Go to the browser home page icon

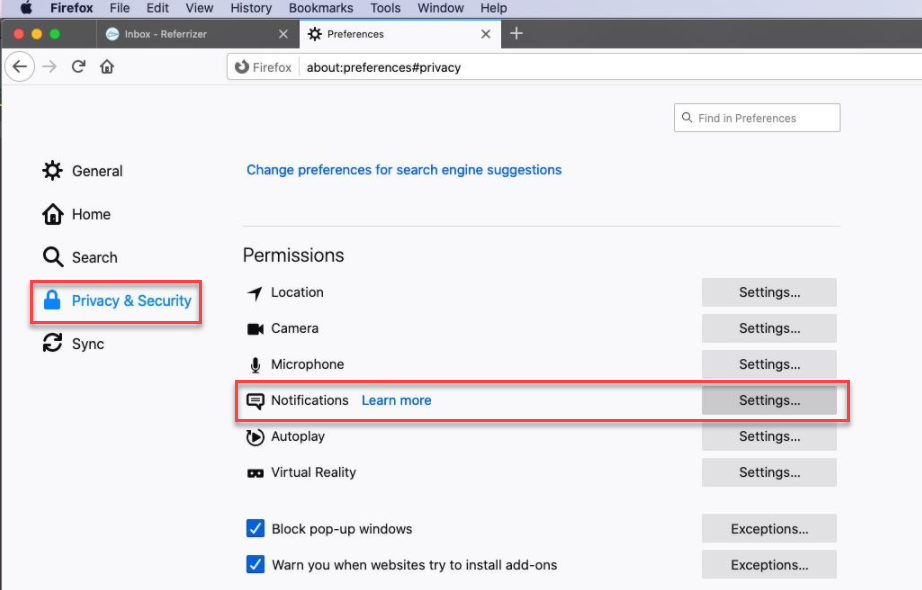107,66
